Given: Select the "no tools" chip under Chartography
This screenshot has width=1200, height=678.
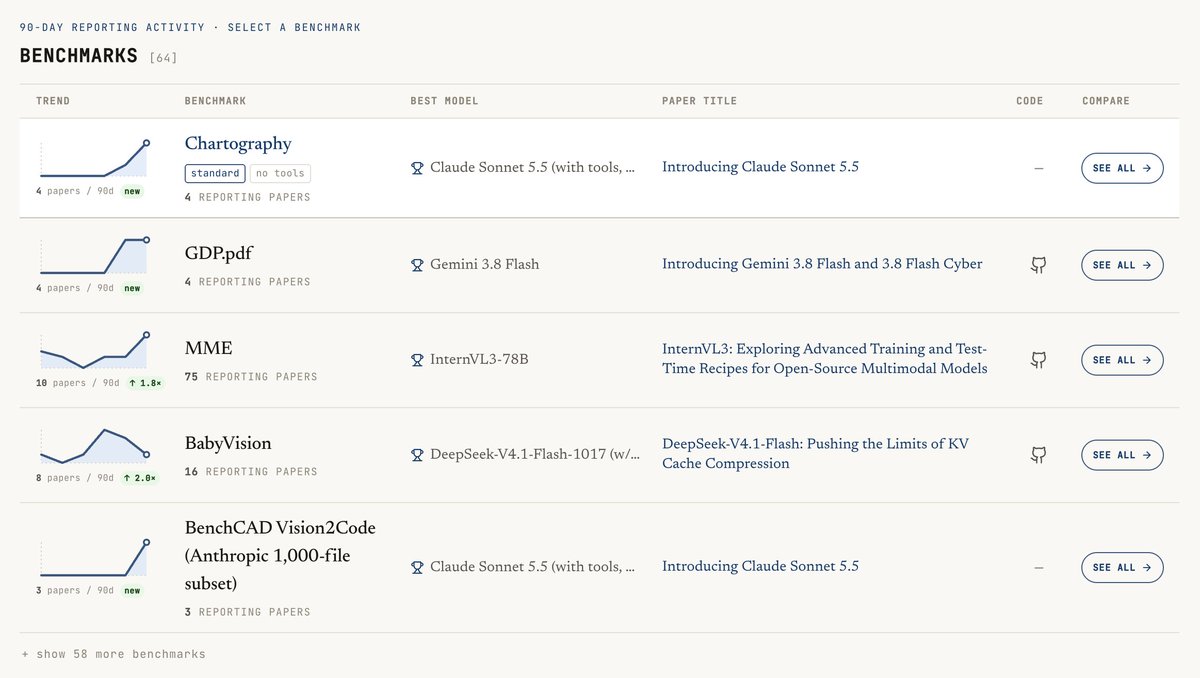Looking at the screenshot, I should 280,173.
